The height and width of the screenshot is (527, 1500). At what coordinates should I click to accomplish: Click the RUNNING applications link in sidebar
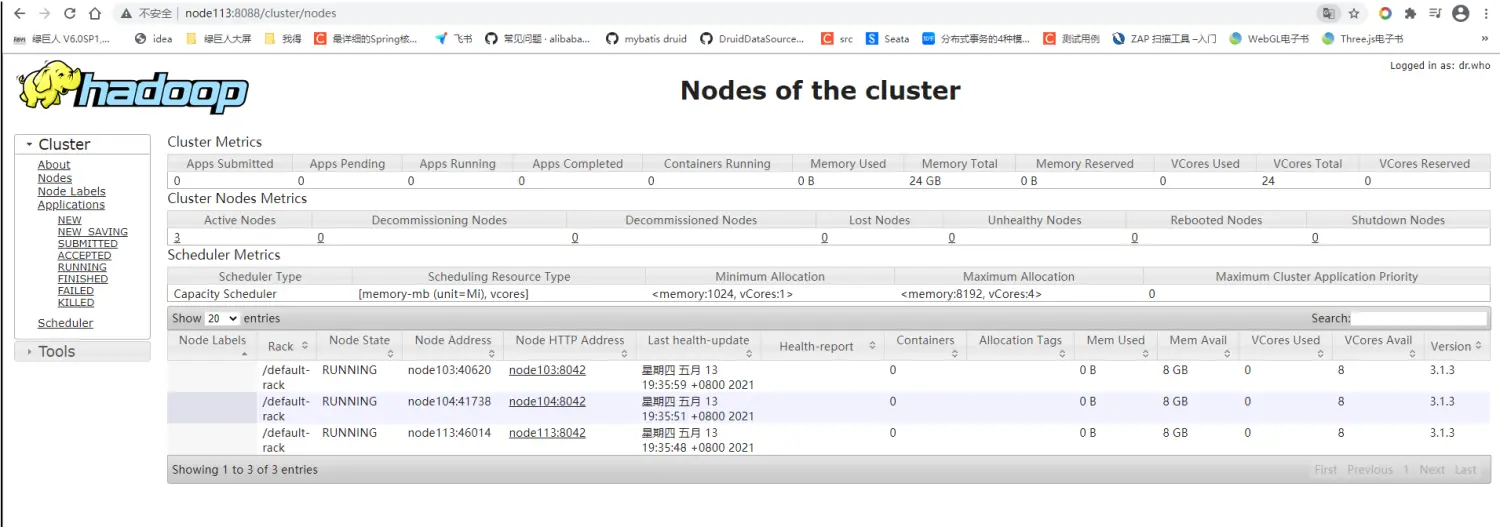82,267
